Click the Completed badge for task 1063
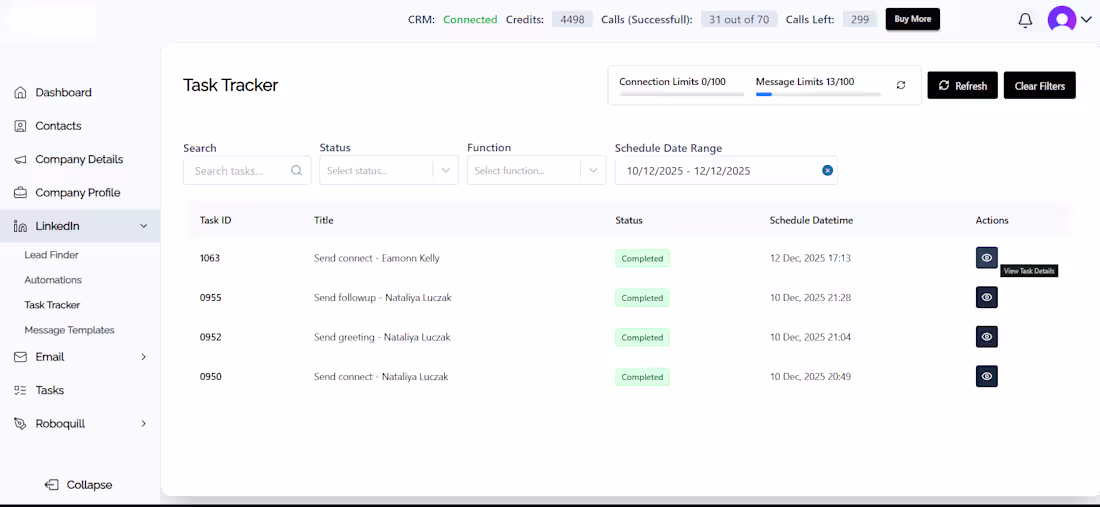Screen dimensions: 1100x507 (x=642, y=258)
